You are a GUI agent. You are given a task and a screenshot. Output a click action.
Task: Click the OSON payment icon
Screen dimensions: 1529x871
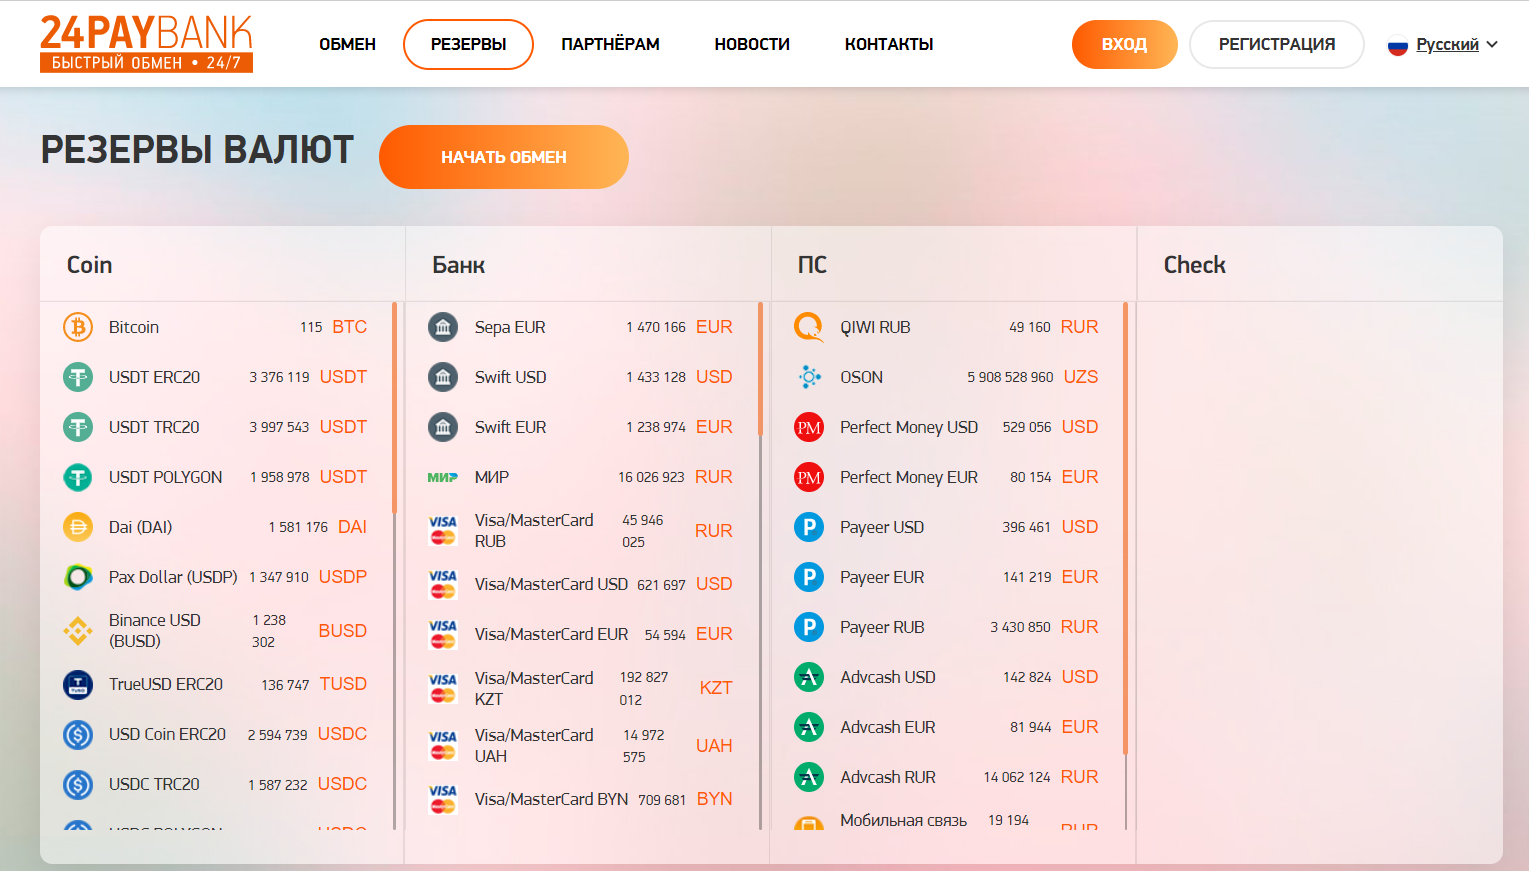click(809, 377)
